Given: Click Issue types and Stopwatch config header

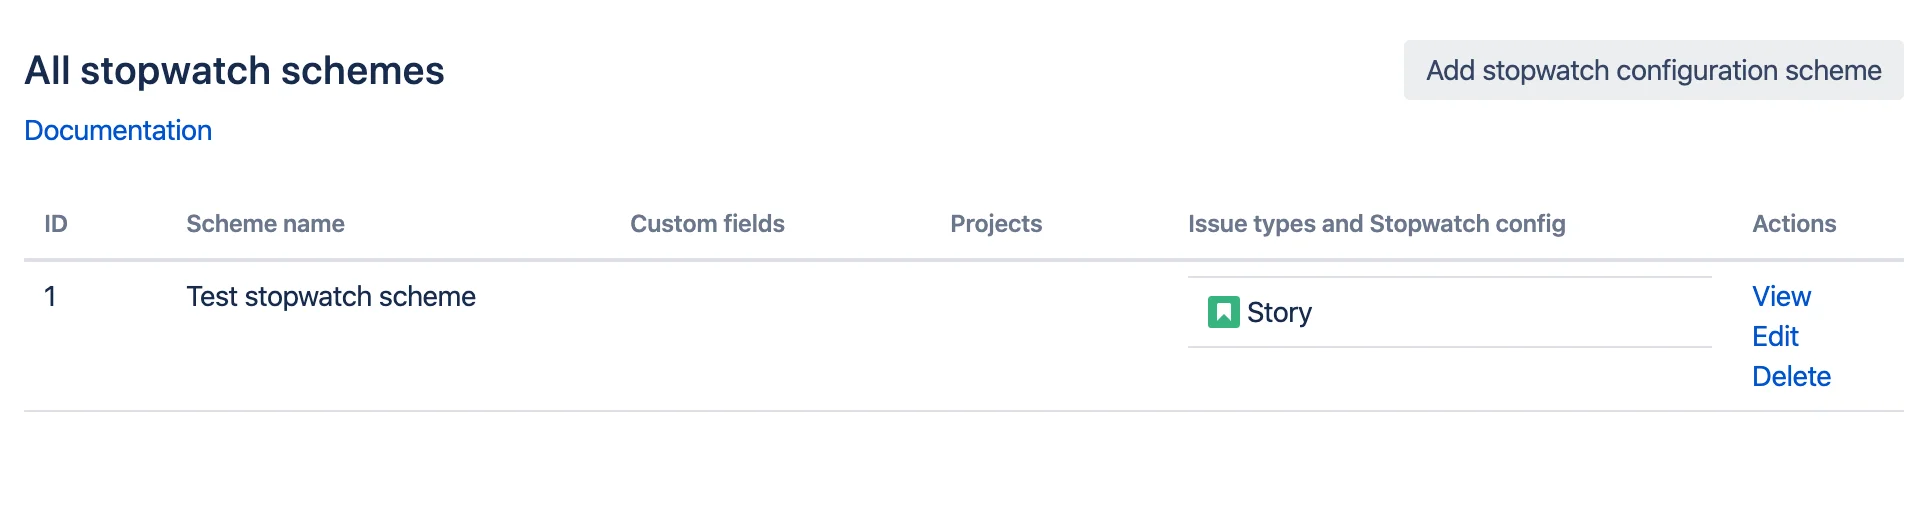Looking at the screenshot, I should point(1376,224).
